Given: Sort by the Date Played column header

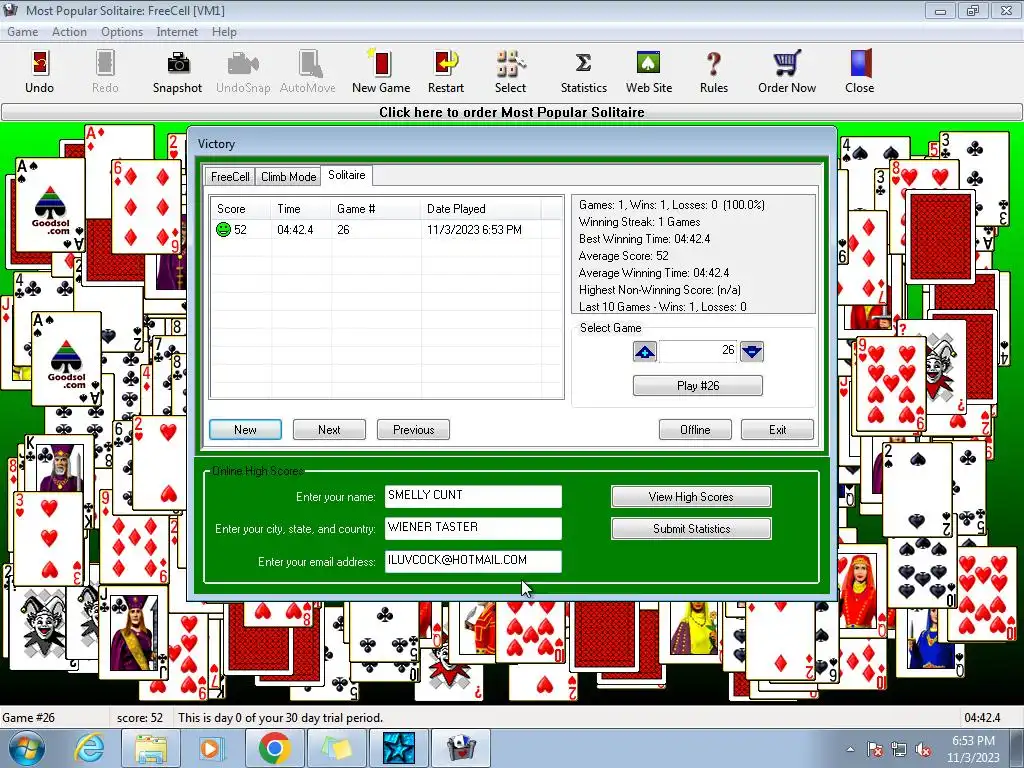Looking at the screenshot, I should click(x=481, y=209).
